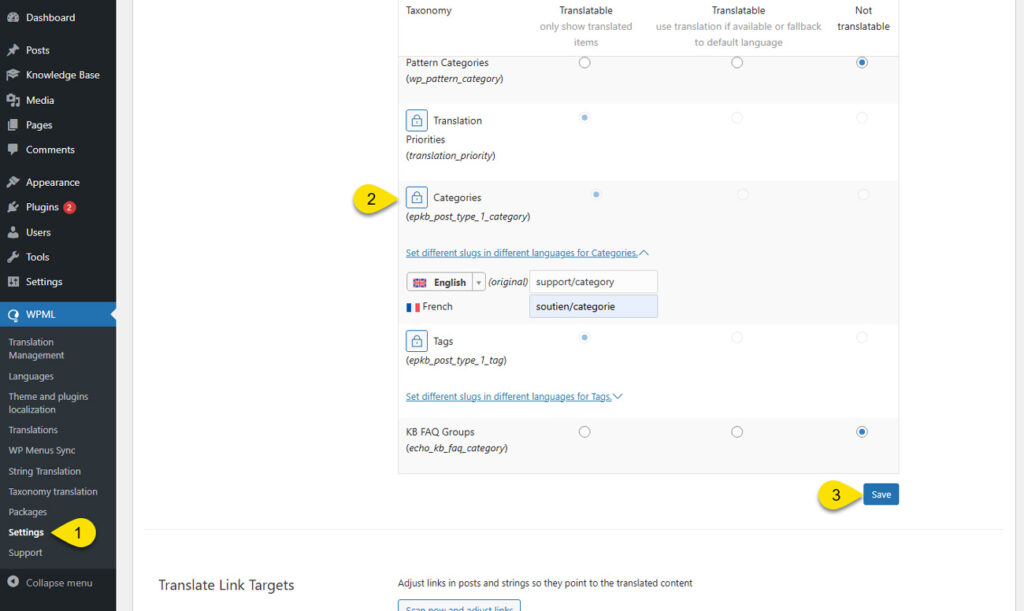Go to Taxonomy translation submenu
The height and width of the screenshot is (611, 1024).
(x=53, y=492)
